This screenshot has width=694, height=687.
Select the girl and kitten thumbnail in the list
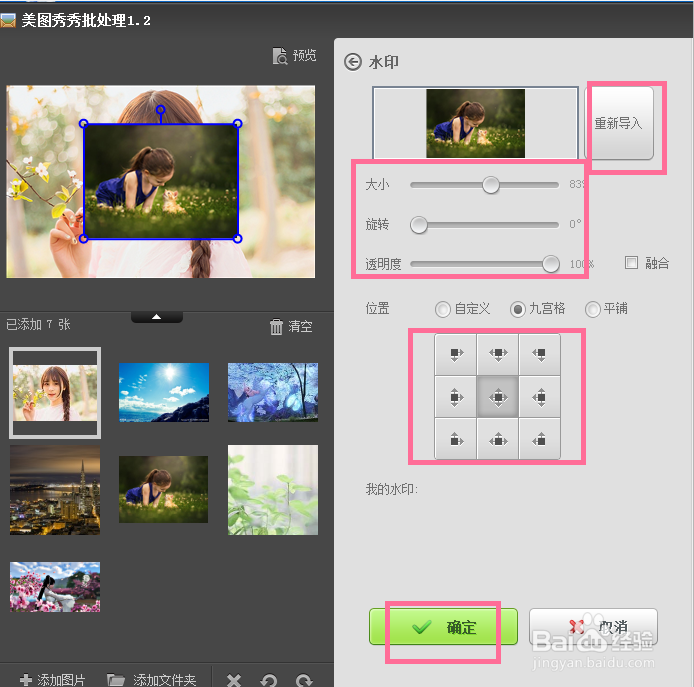tap(163, 489)
